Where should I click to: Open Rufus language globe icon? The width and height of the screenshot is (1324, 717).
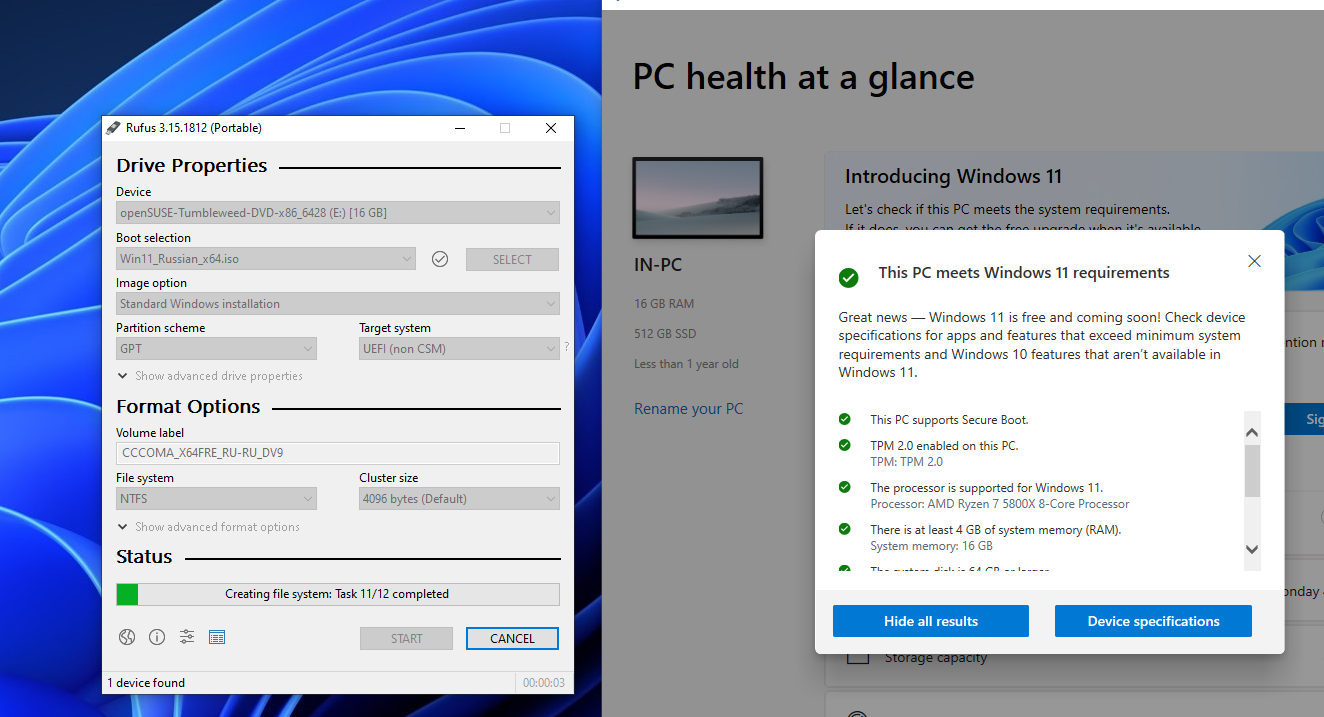(x=127, y=637)
